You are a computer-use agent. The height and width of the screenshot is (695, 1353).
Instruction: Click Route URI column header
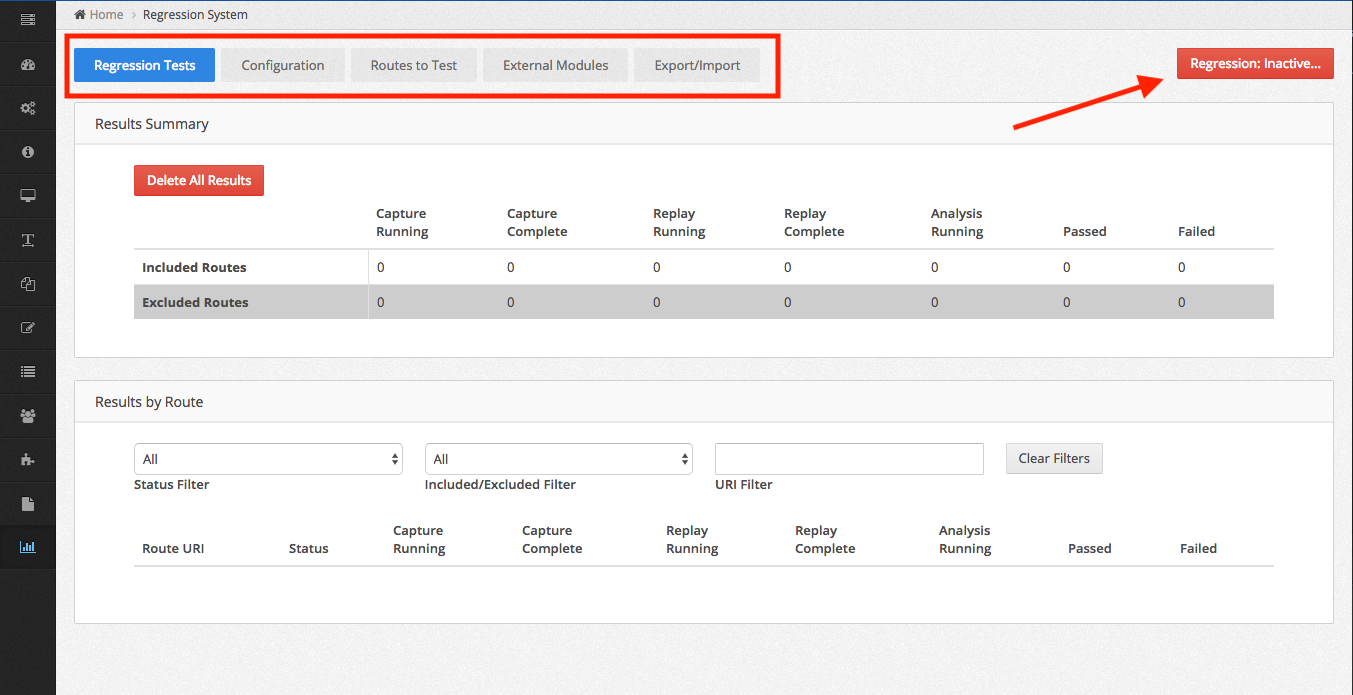(x=173, y=548)
